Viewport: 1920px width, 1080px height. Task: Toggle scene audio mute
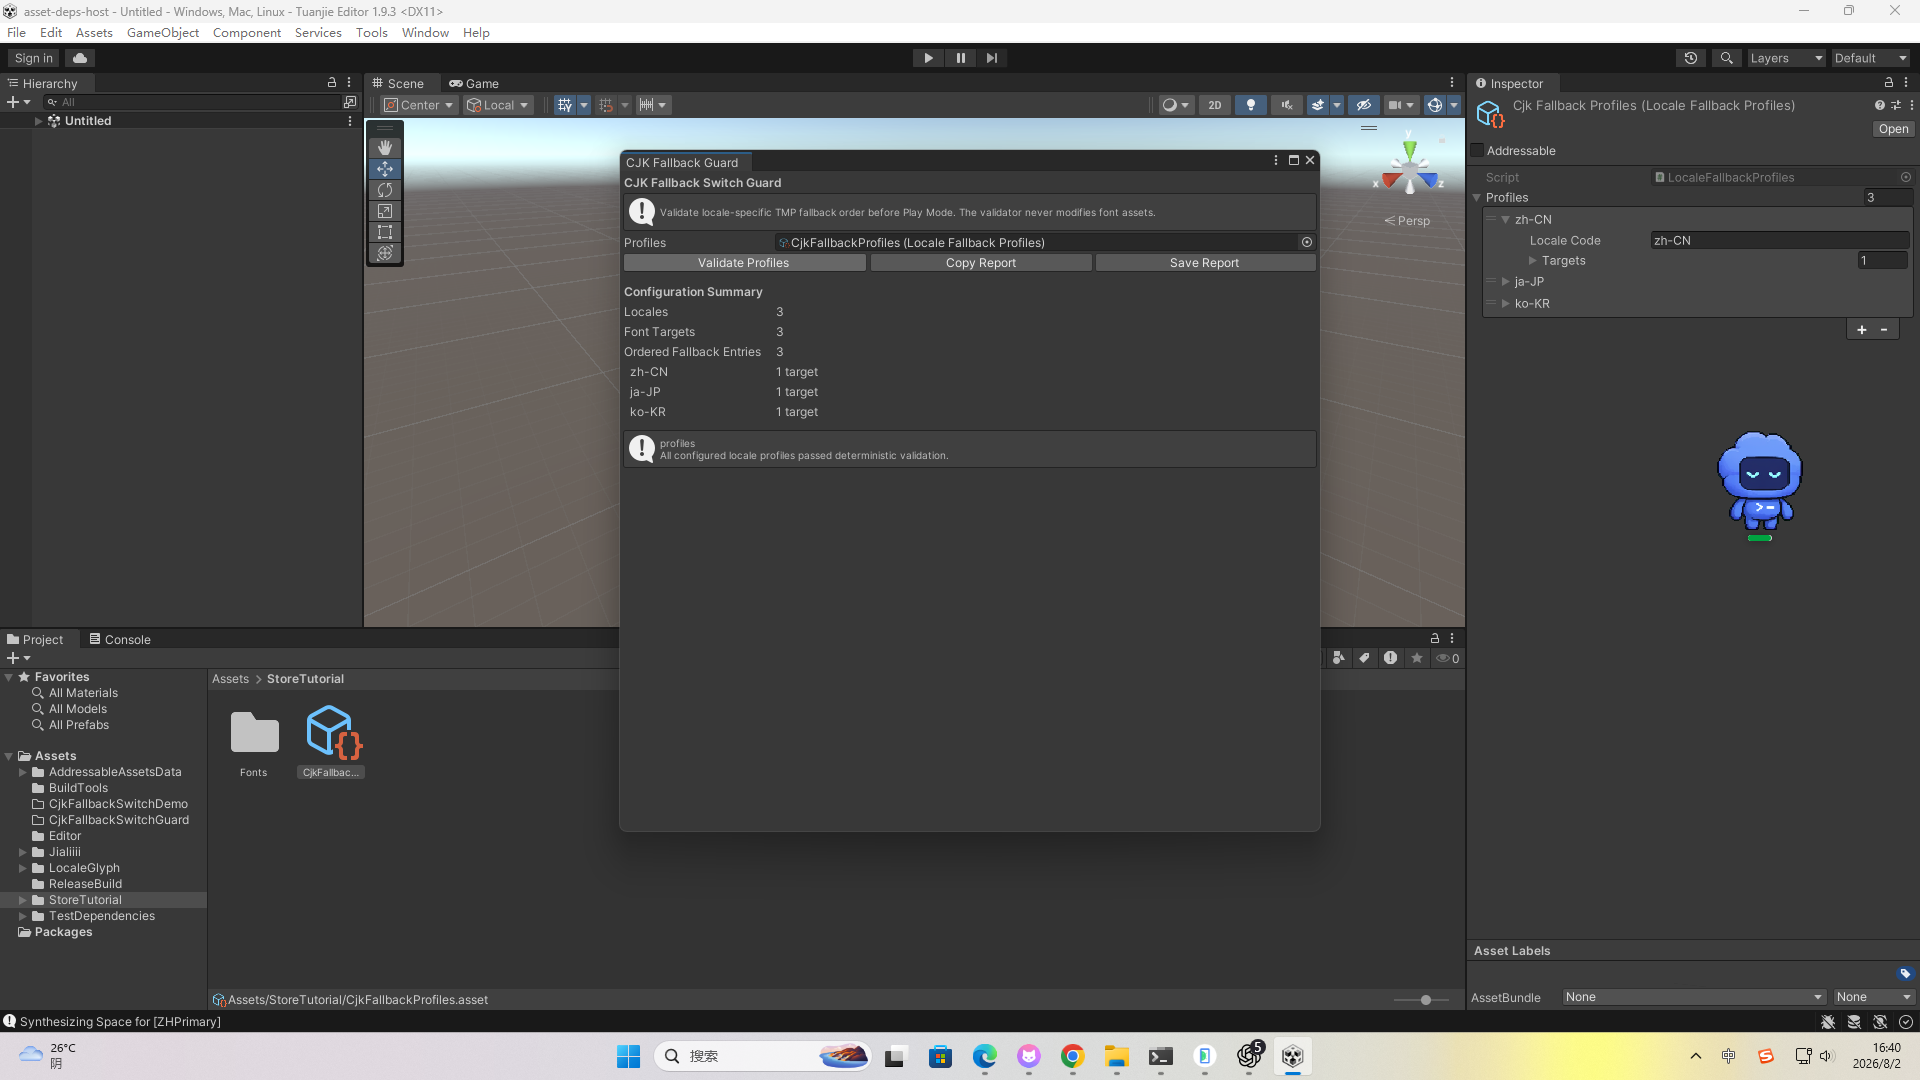(1286, 105)
